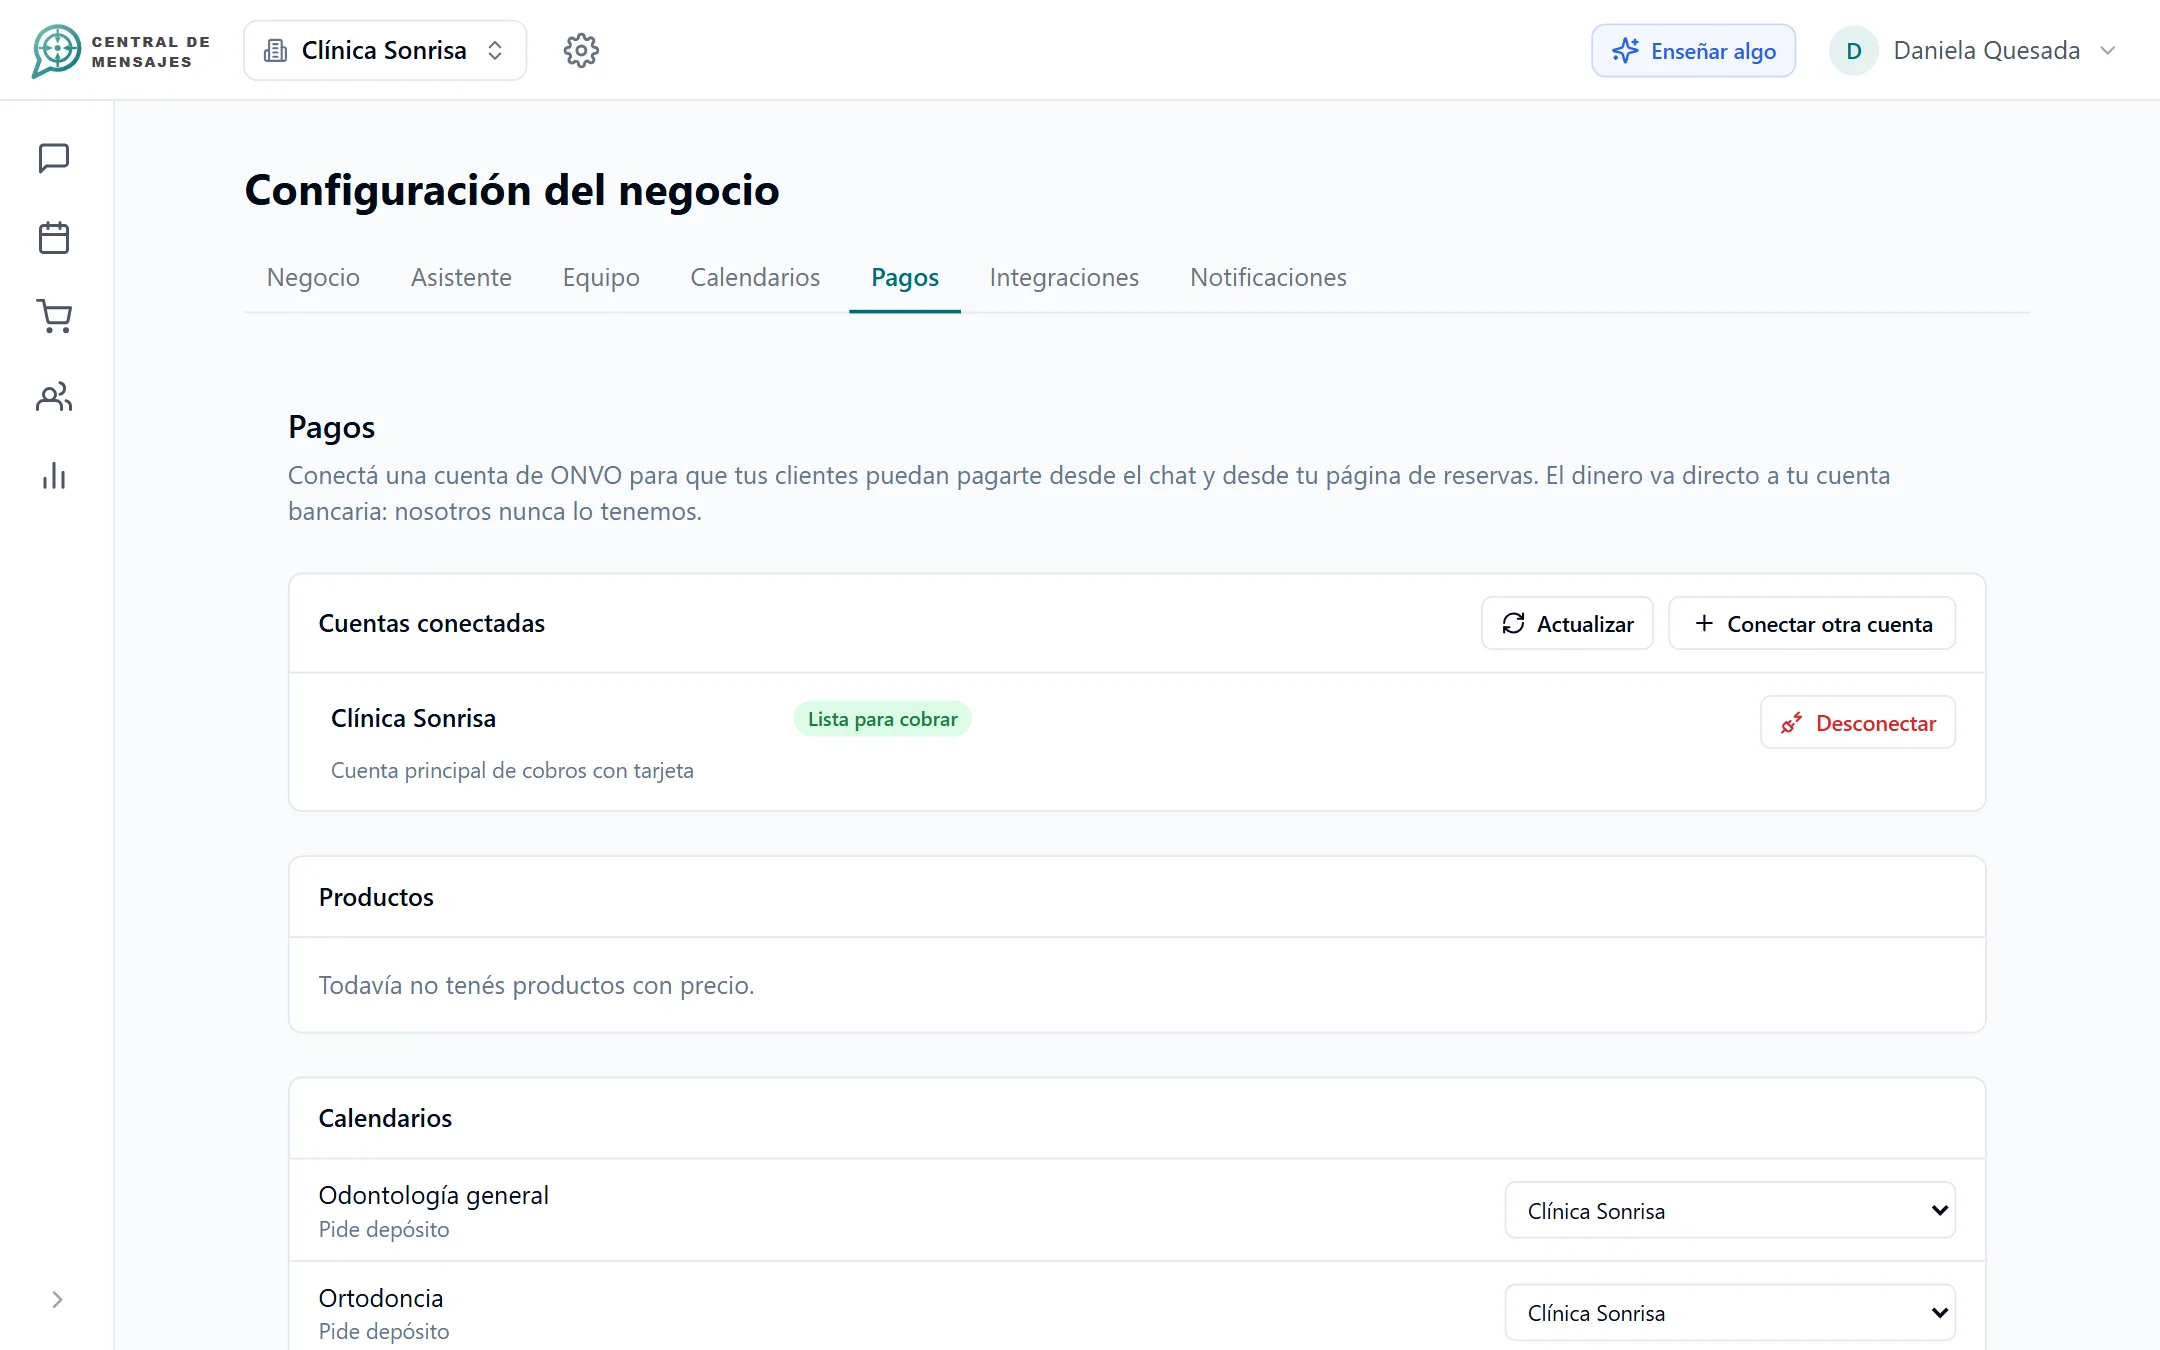Switch to the Calendarios tab

755,277
